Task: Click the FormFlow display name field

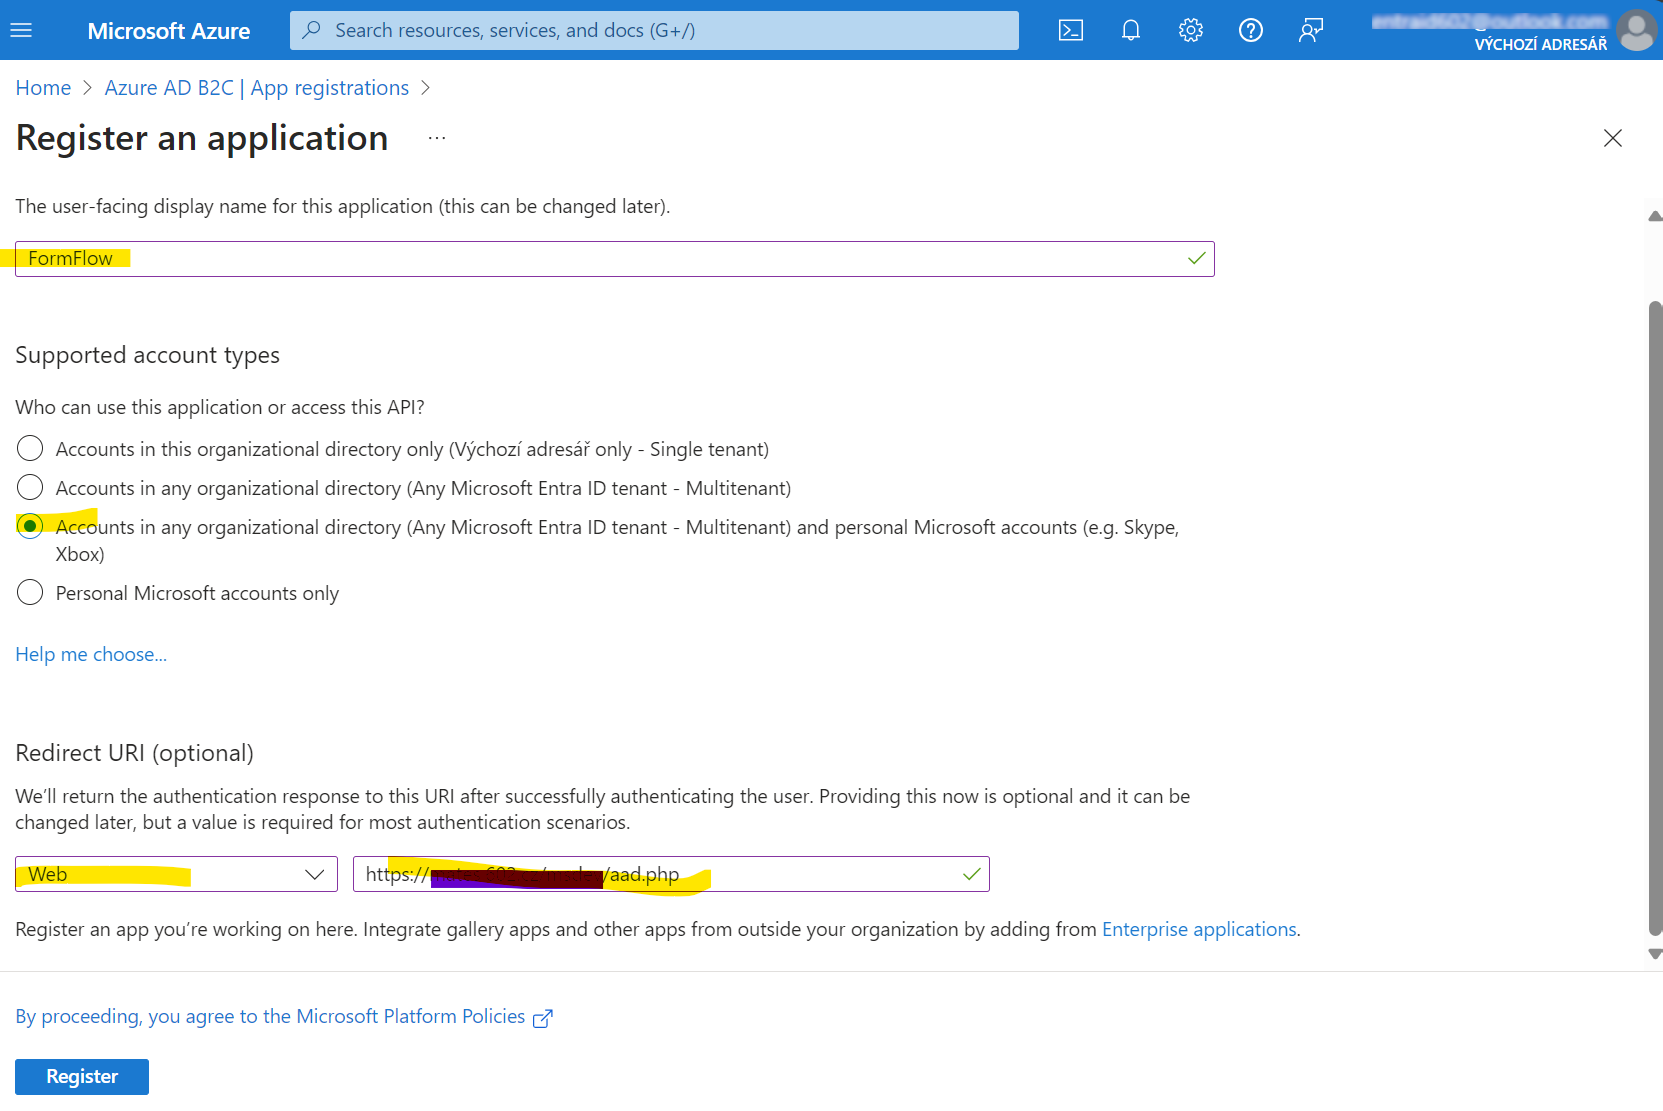Action: 614,259
